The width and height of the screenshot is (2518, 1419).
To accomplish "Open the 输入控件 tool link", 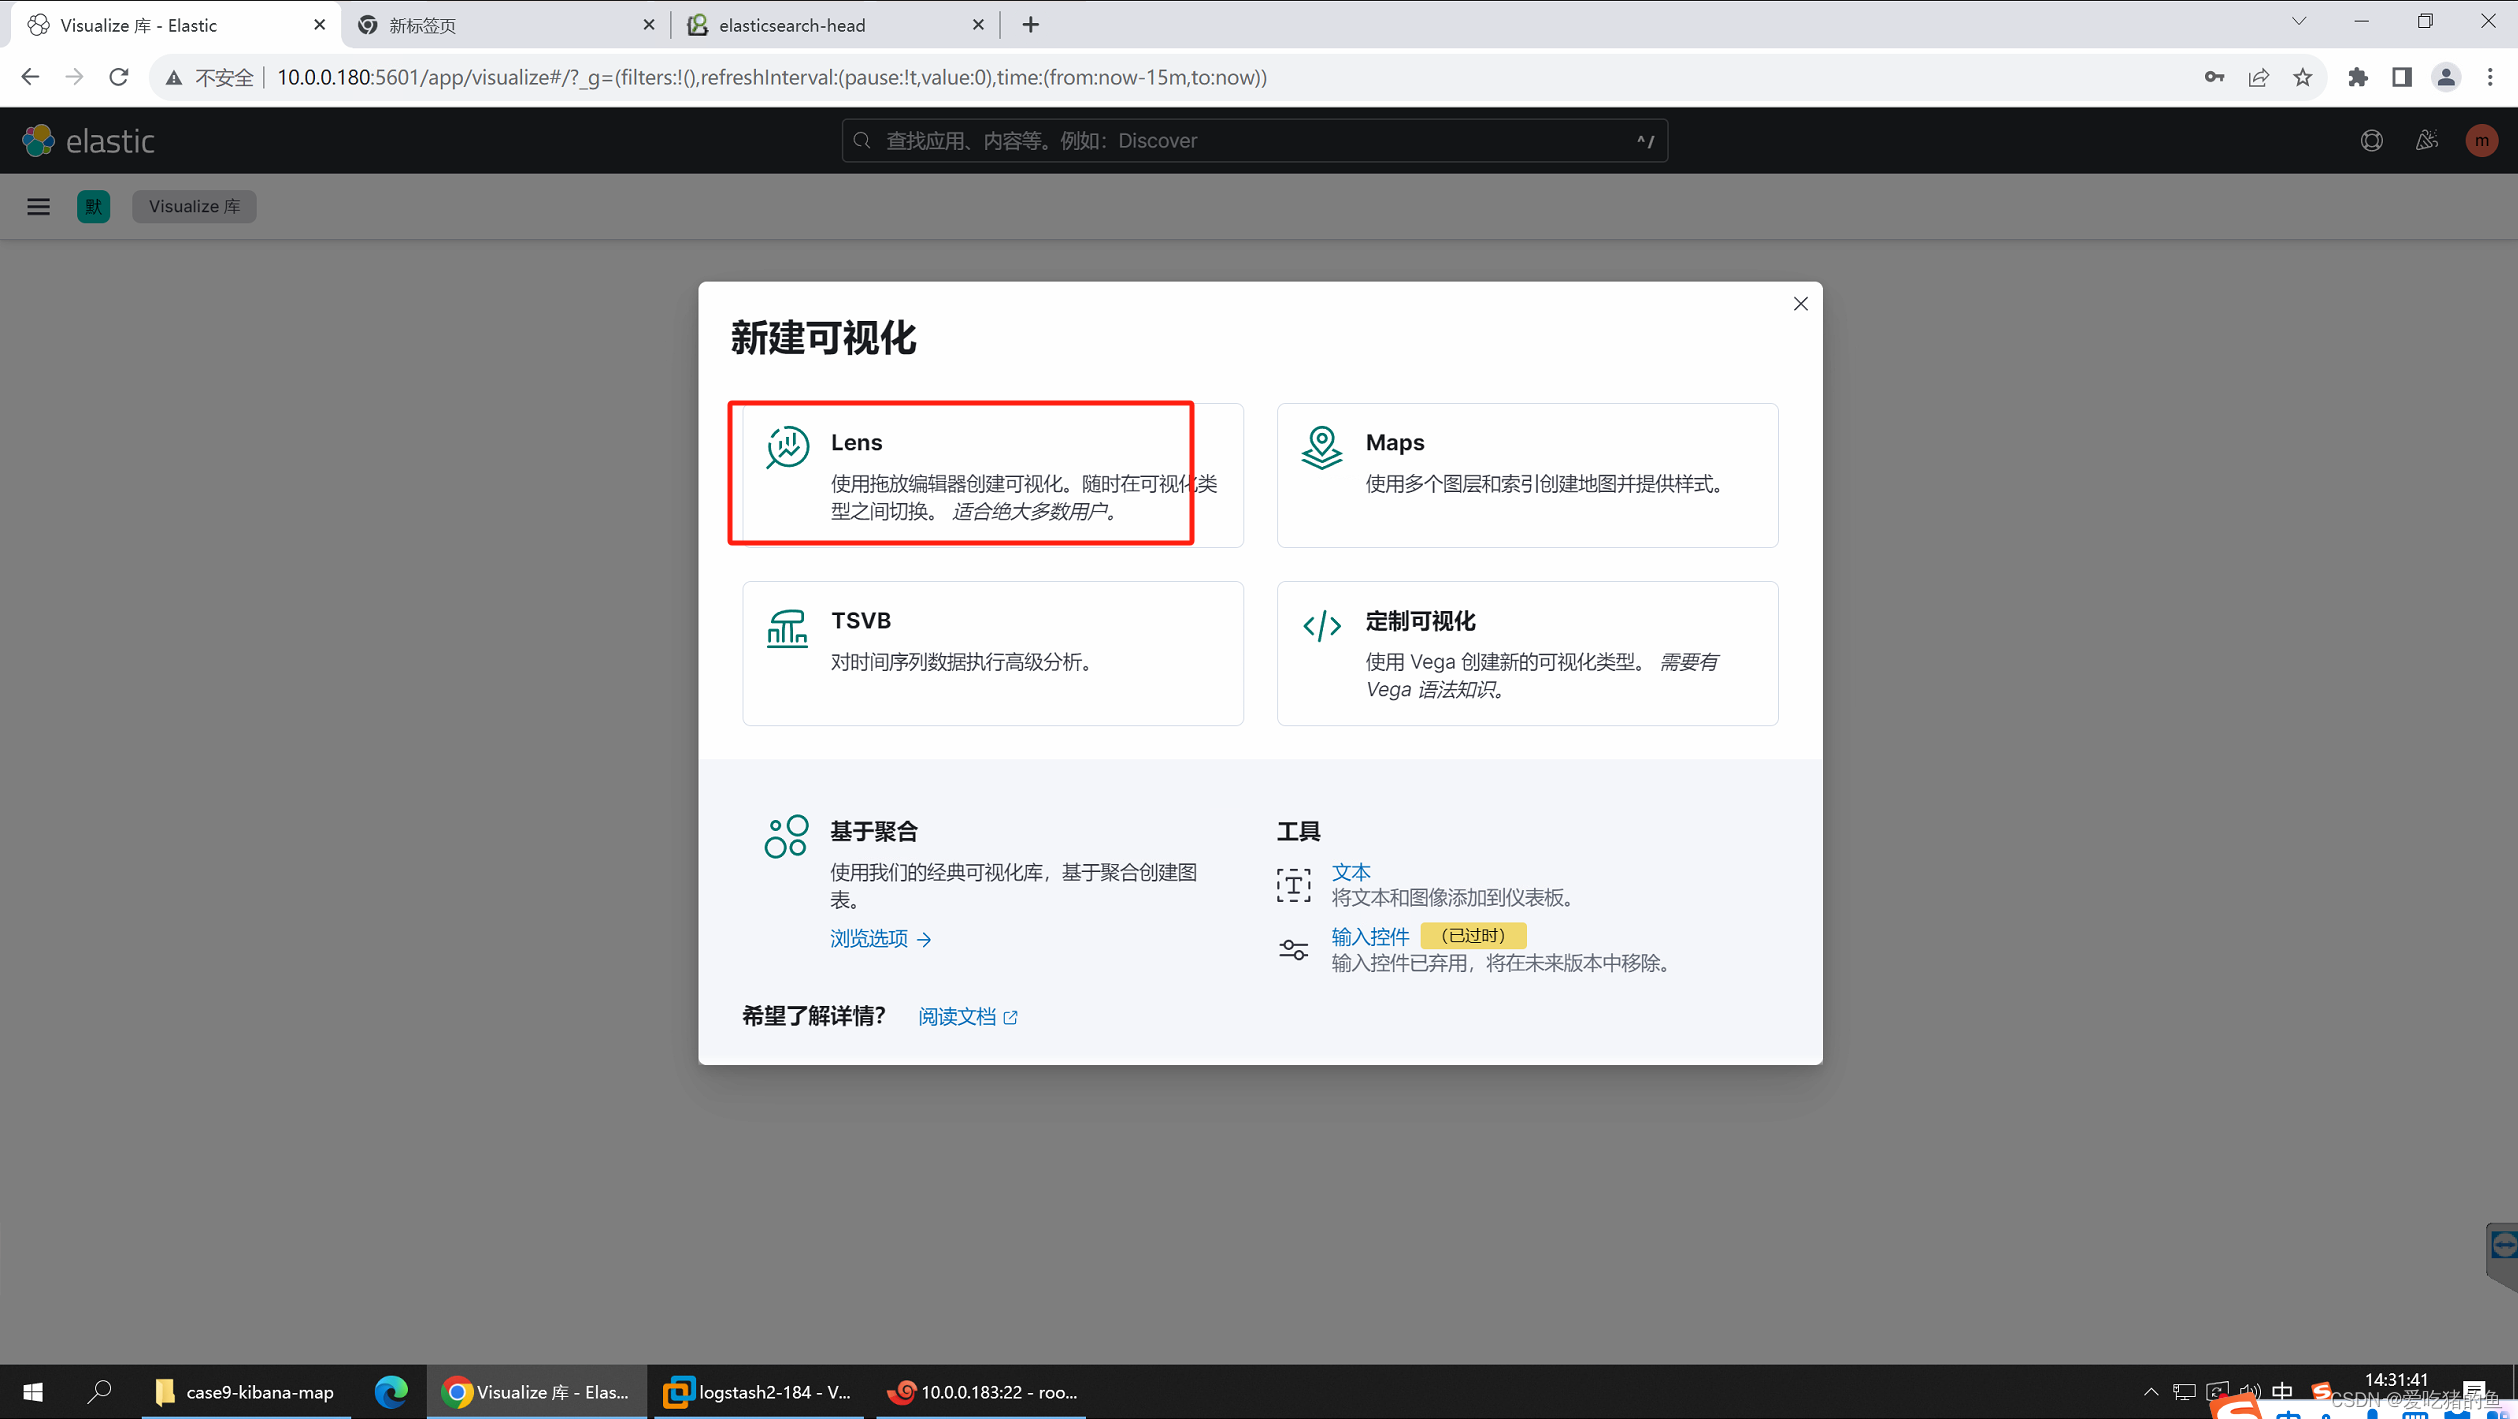I will (1370, 936).
